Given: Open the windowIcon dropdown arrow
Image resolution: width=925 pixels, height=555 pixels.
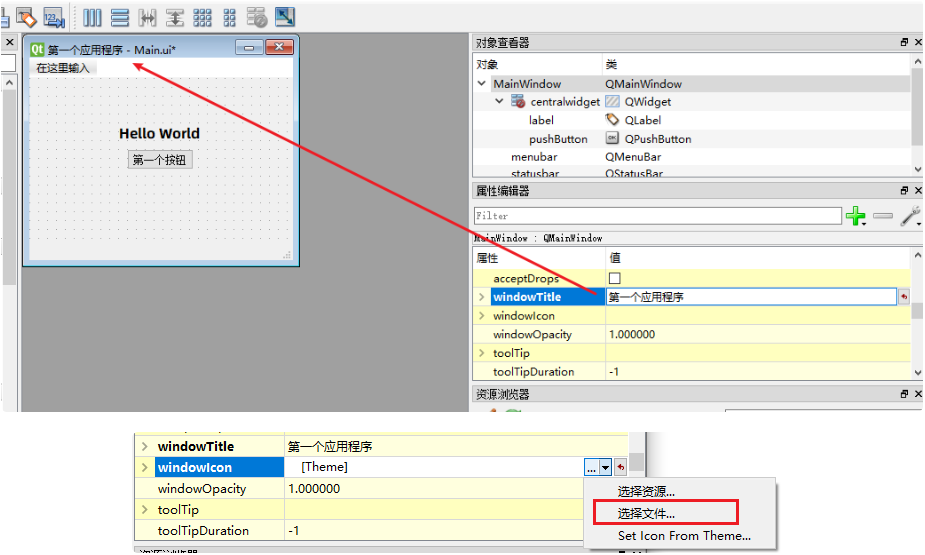Looking at the screenshot, I should [x=605, y=467].
